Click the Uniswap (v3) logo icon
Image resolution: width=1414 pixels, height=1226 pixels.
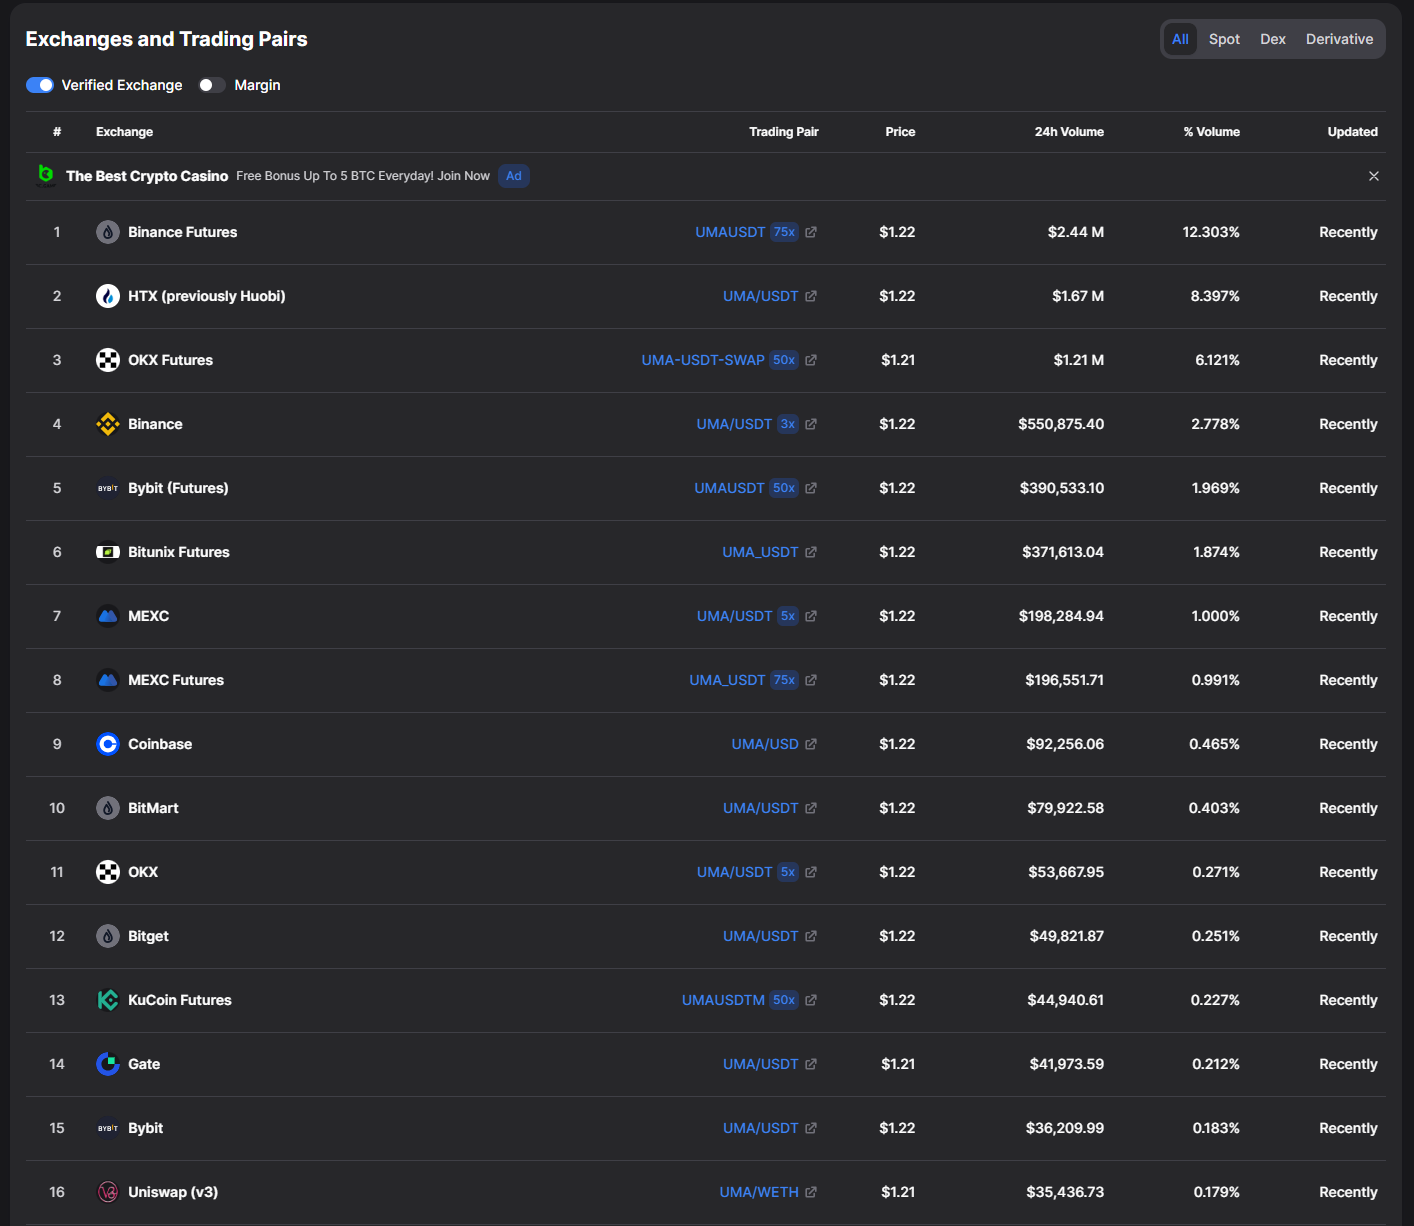(x=108, y=1192)
